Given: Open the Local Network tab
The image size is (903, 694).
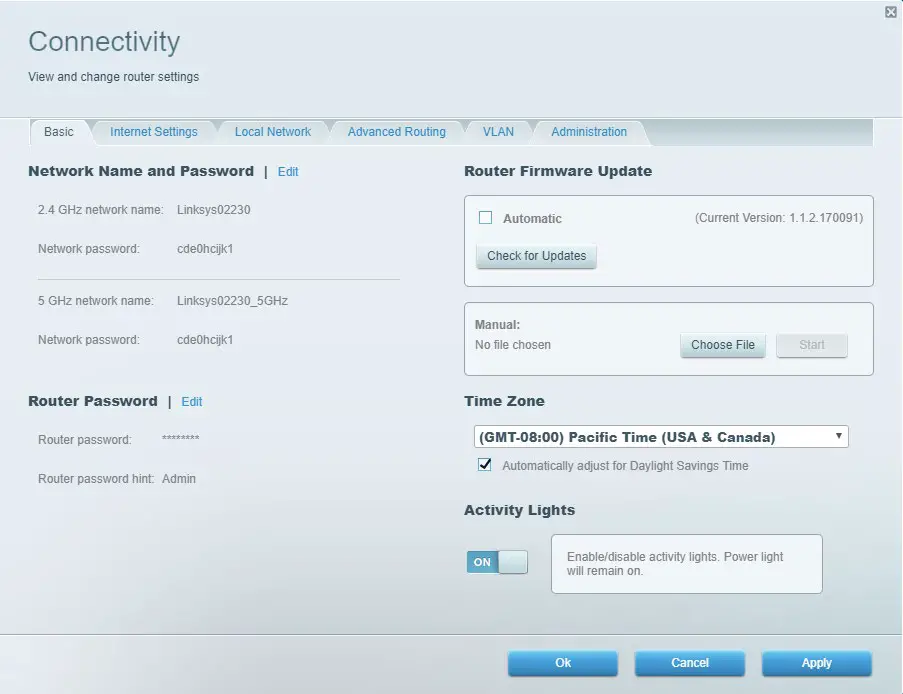Looking at the screenshot, I should click(x=272, y=131).
